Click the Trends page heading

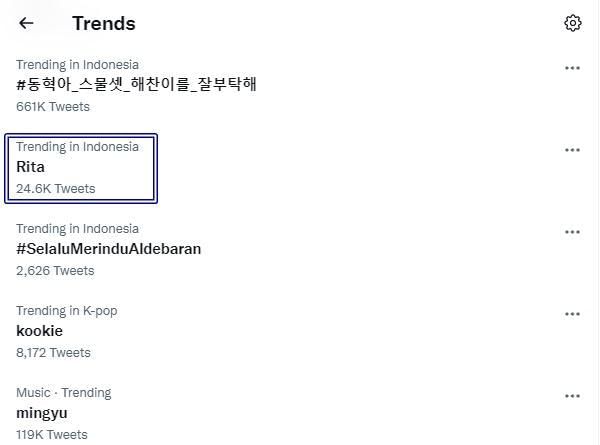click(x=104, y=23)
